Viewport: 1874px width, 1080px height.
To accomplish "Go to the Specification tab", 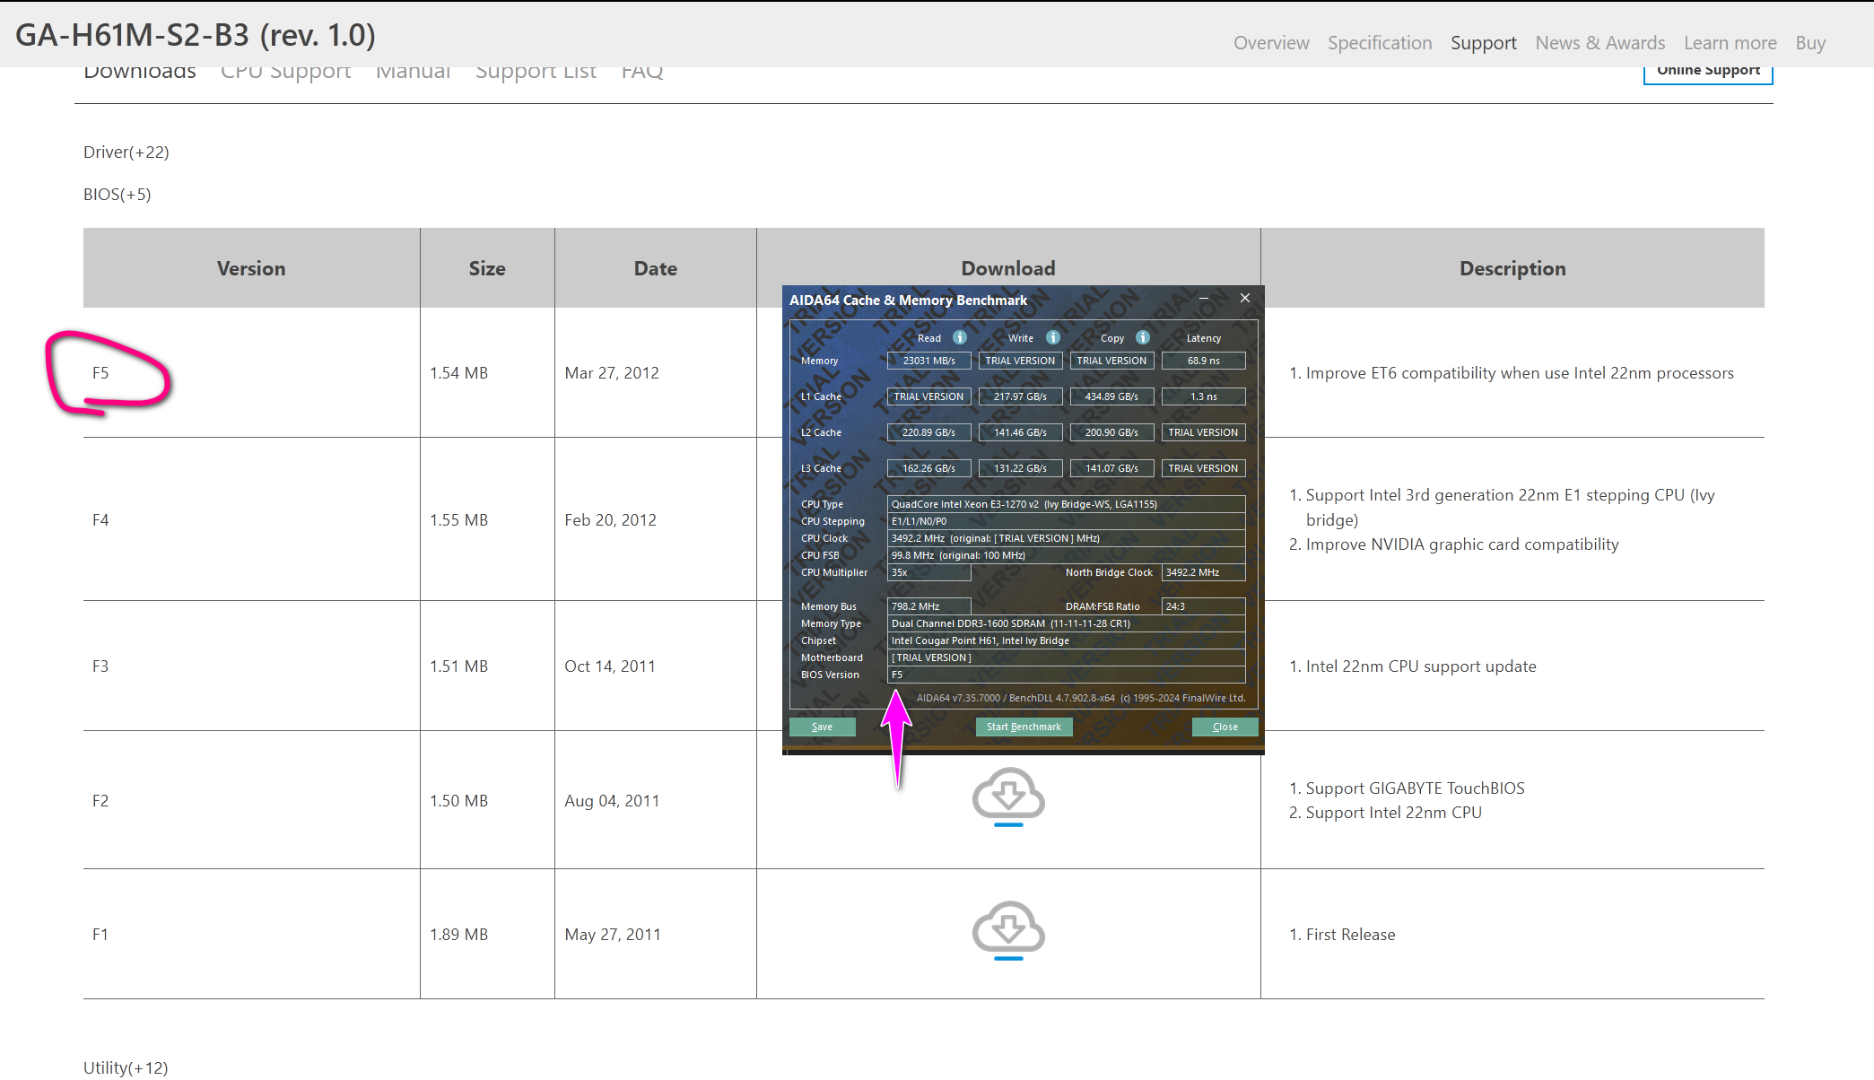I will pos(1379,43).
